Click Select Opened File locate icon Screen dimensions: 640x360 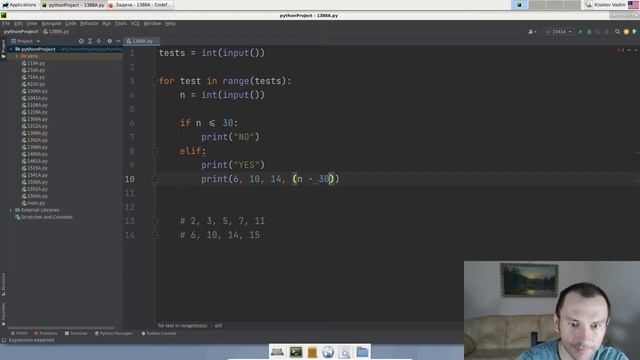pos(81,41)
